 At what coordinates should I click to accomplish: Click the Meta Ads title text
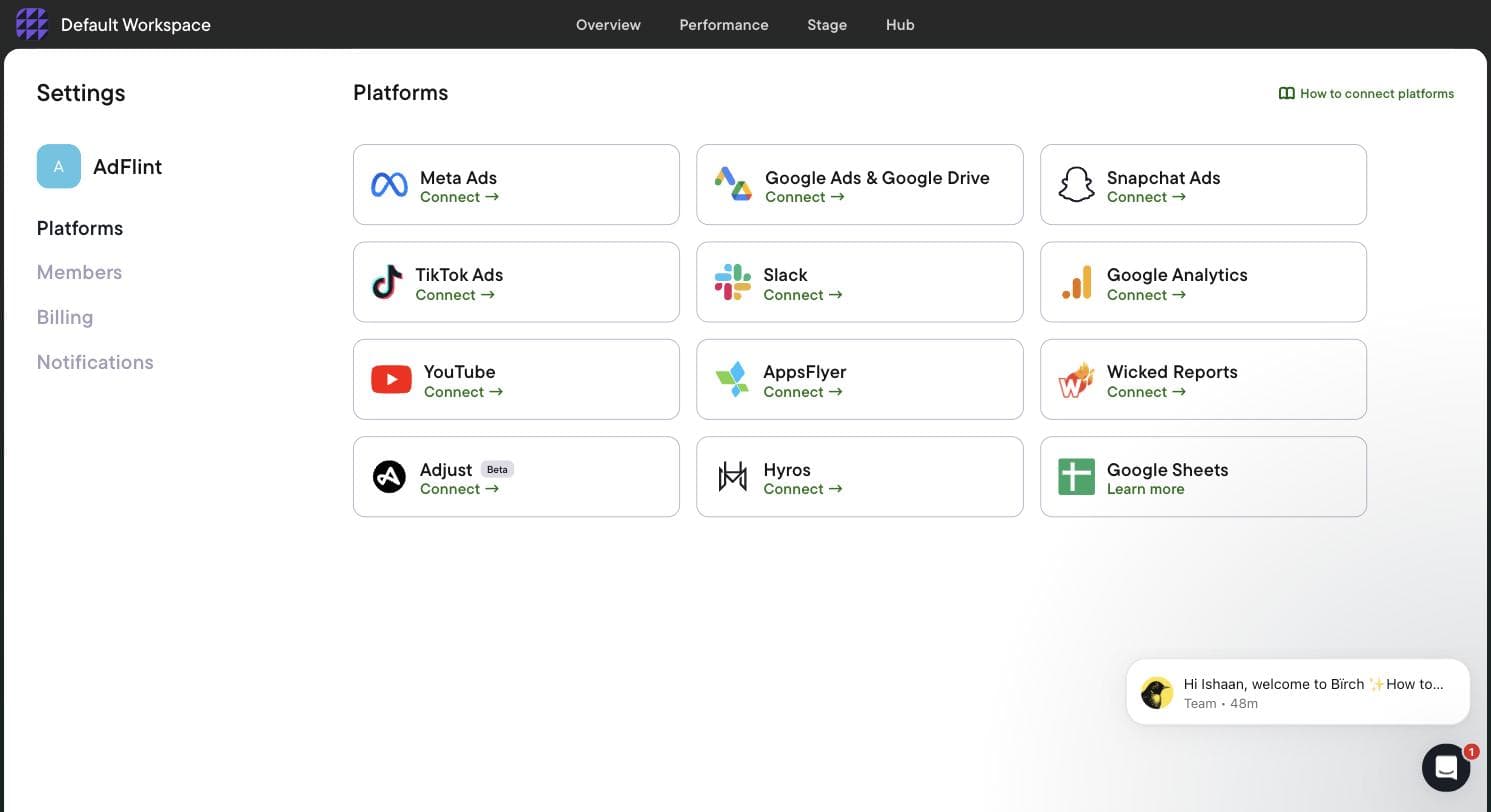[x=458, y=177]
